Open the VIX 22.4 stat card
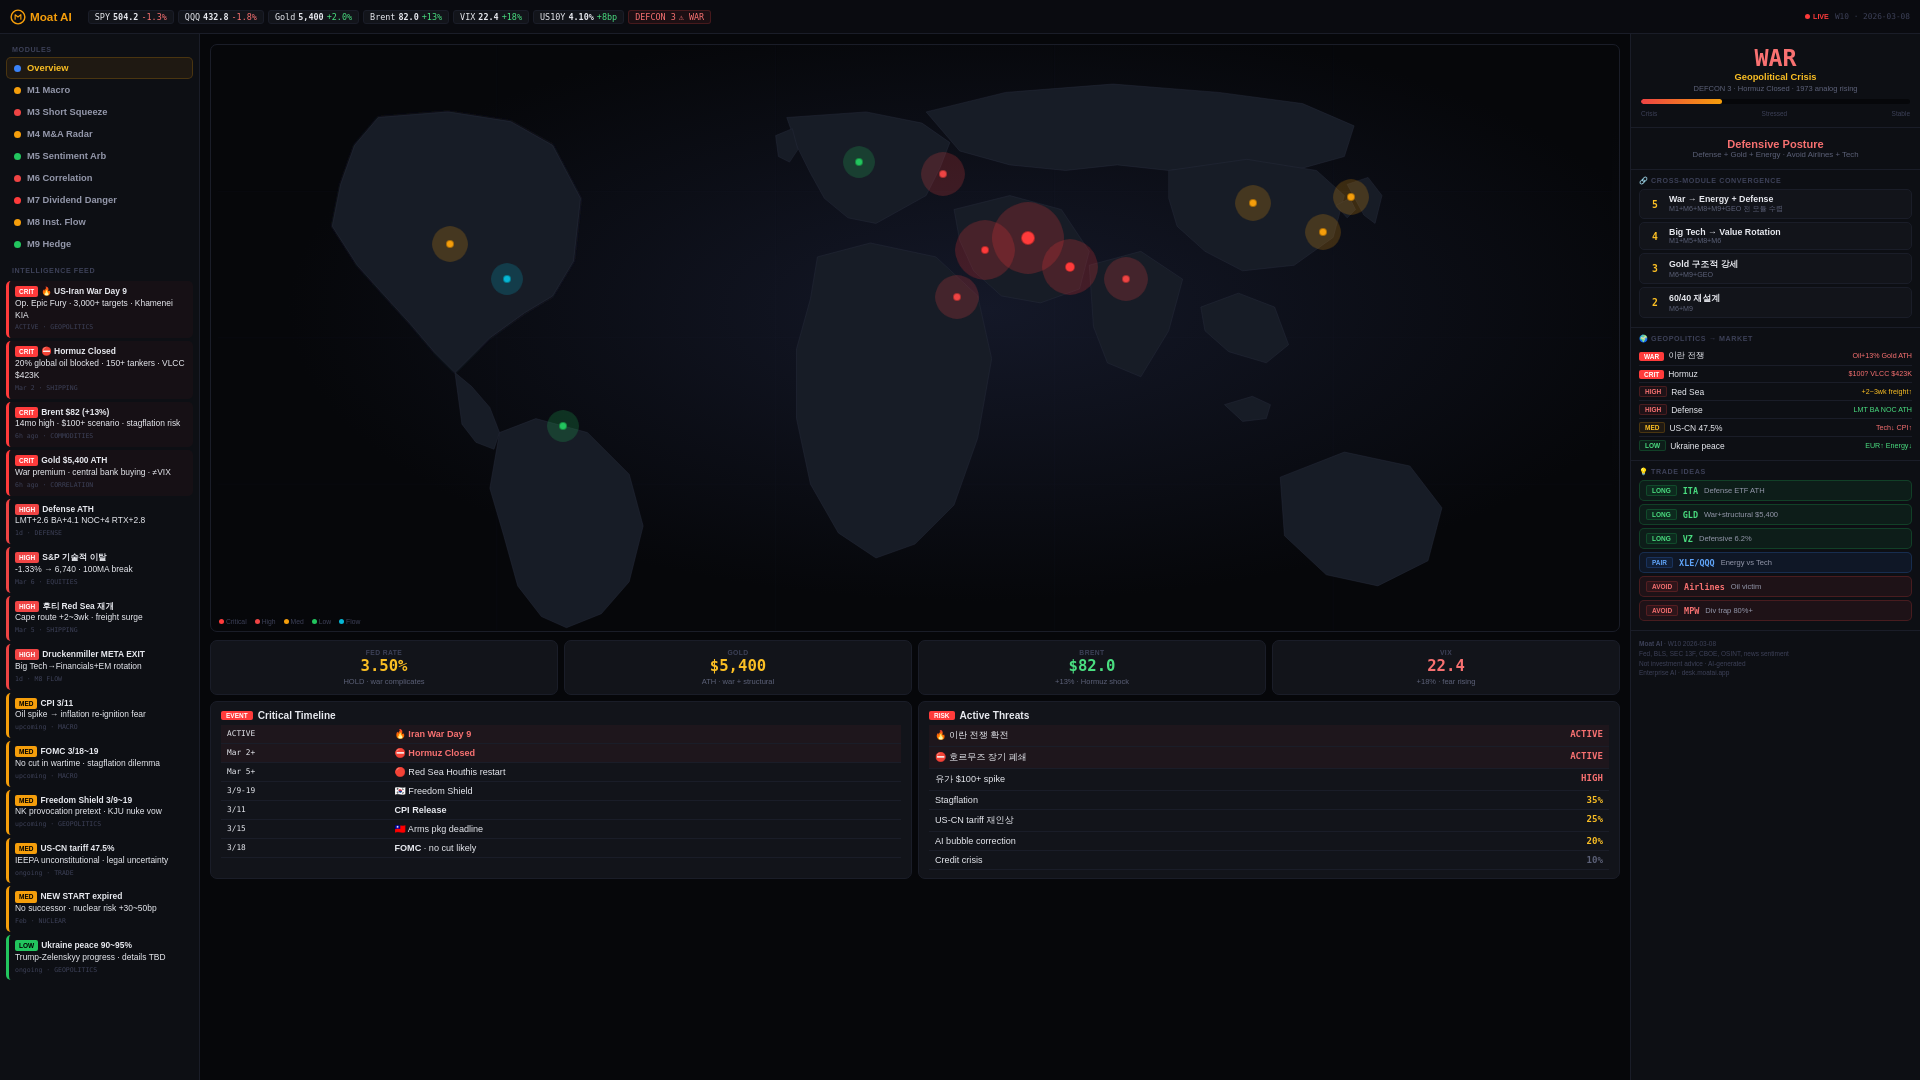This screenshot has width=1920, height=1080. (x=1446, y=667)
